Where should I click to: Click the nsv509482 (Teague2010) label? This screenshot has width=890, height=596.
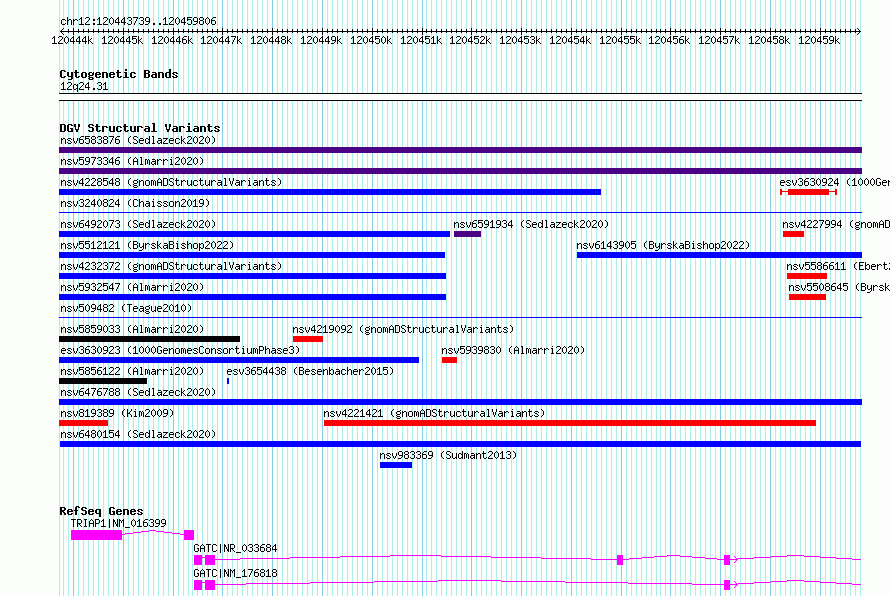[126, 308]
